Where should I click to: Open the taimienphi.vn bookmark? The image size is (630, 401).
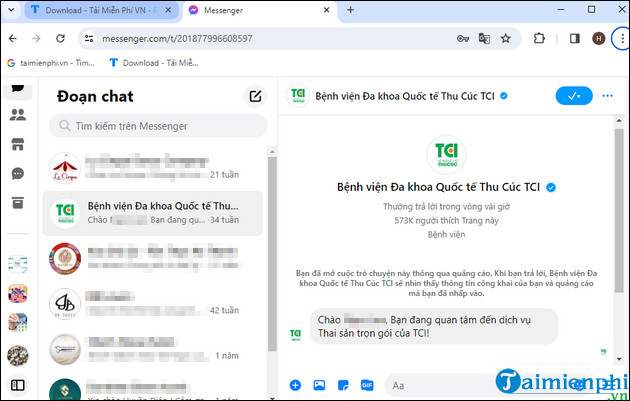coord(51,63)
